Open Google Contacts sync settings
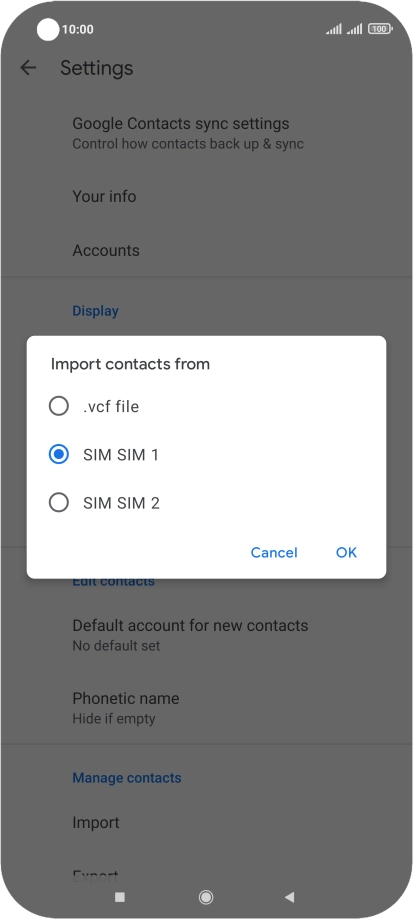 [x=206, y=133]
